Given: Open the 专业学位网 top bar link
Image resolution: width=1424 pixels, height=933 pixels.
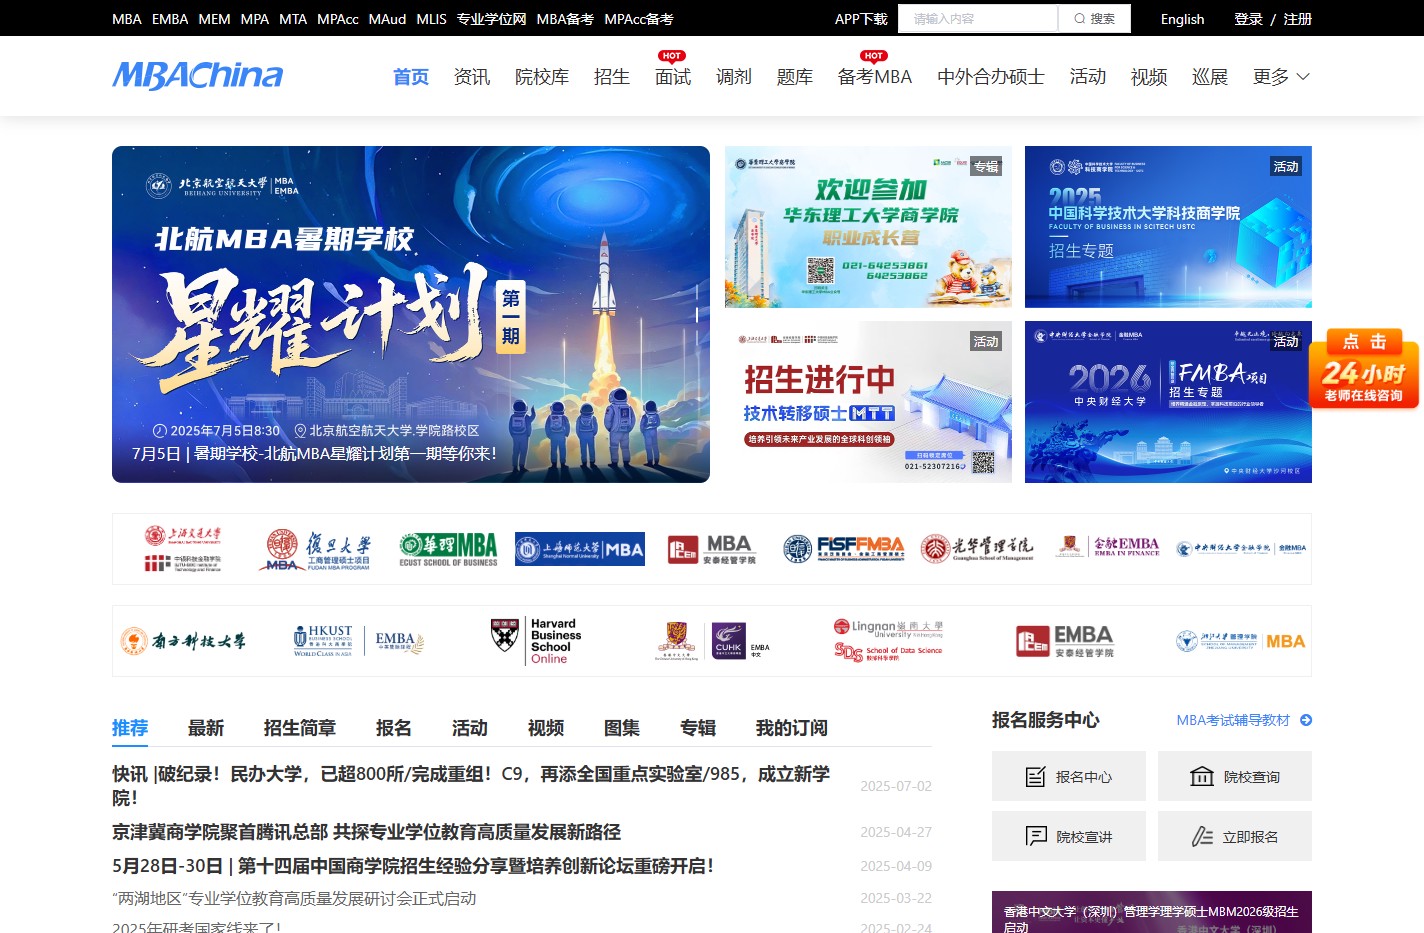Looking at the screenshot, I should tap(491, 19).
